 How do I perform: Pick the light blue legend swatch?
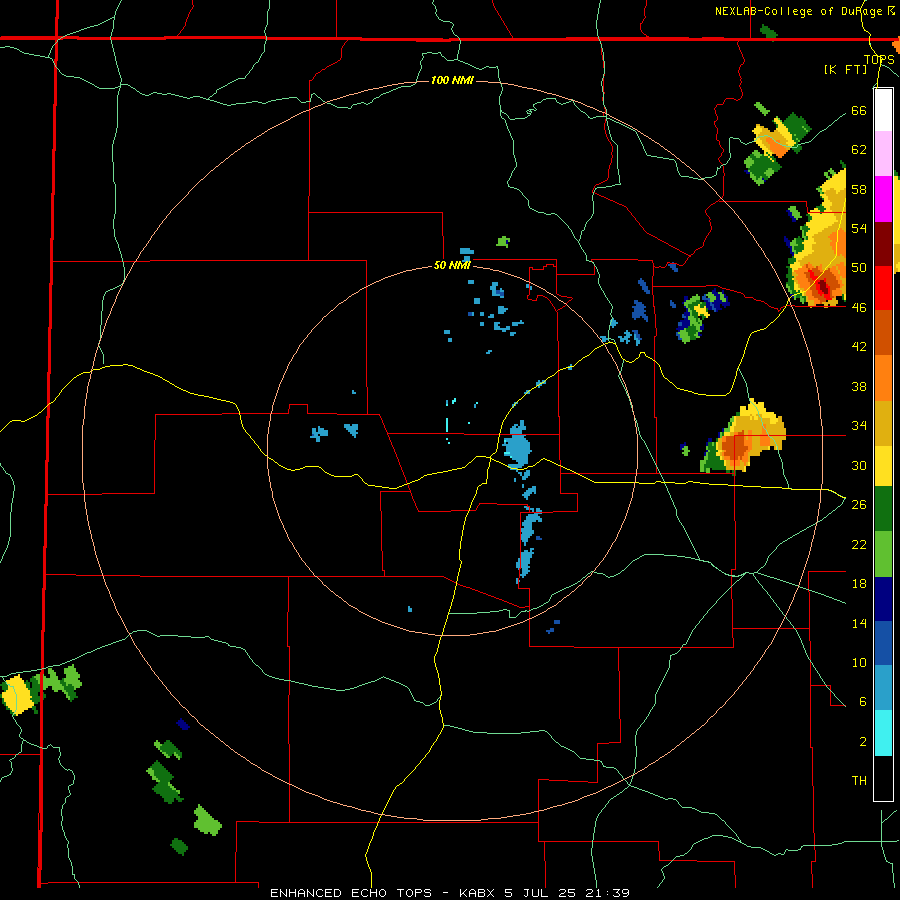883,688
